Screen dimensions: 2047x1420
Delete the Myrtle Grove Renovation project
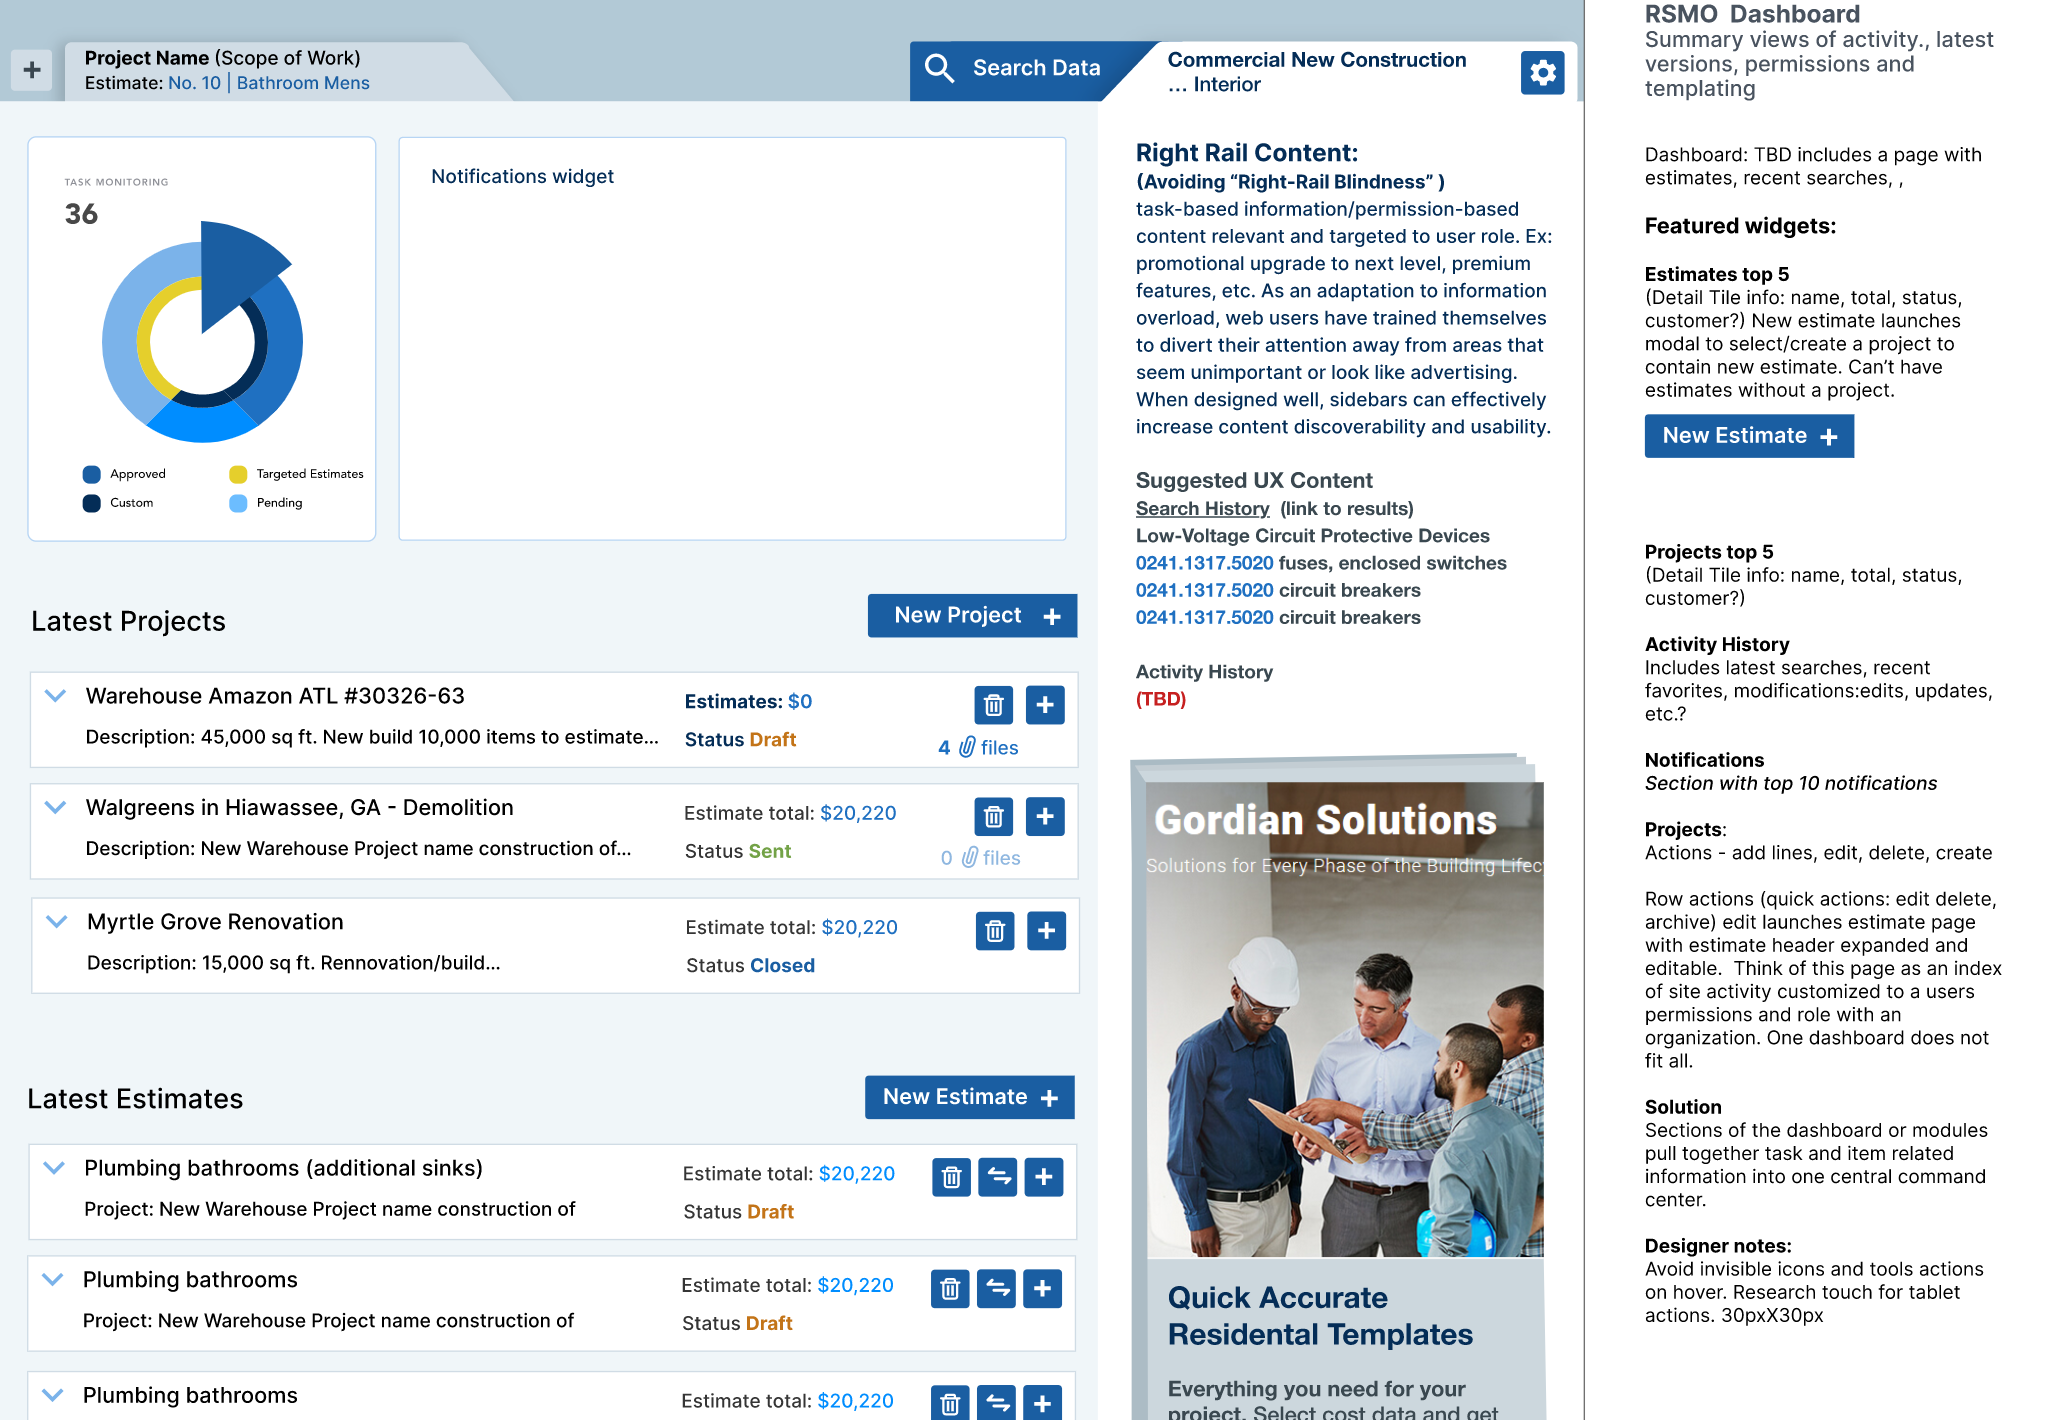point(994,931)
